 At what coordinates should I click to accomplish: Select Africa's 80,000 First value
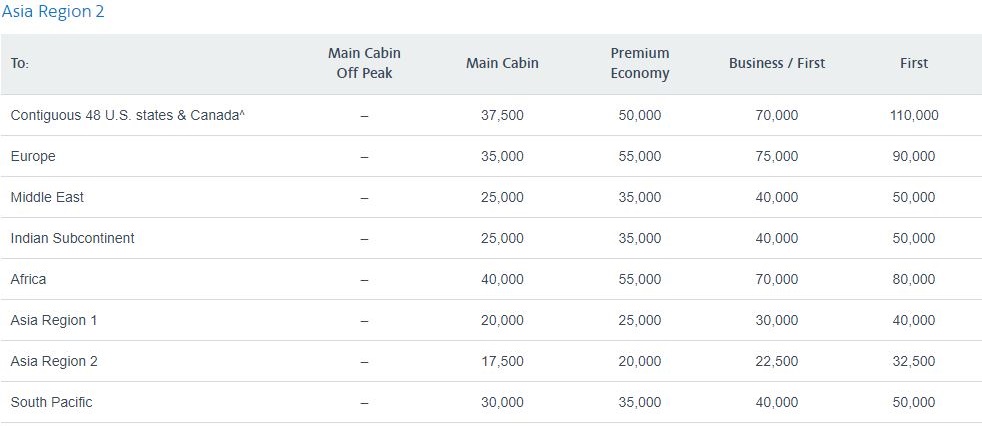click(914, 279)
